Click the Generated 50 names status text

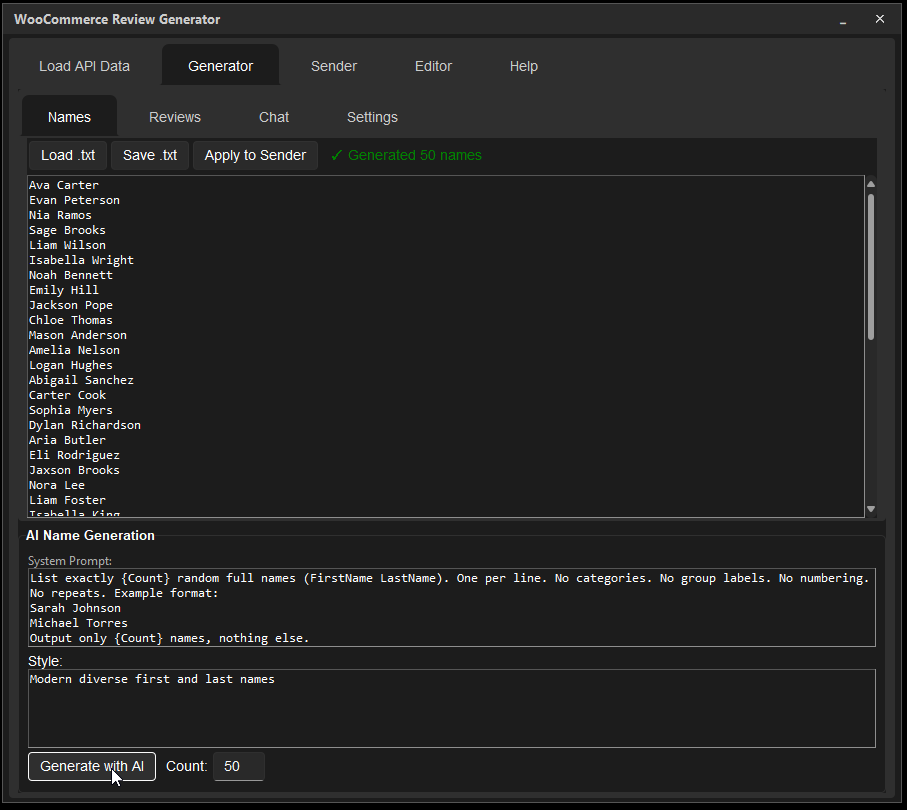(x=415, y=155)
